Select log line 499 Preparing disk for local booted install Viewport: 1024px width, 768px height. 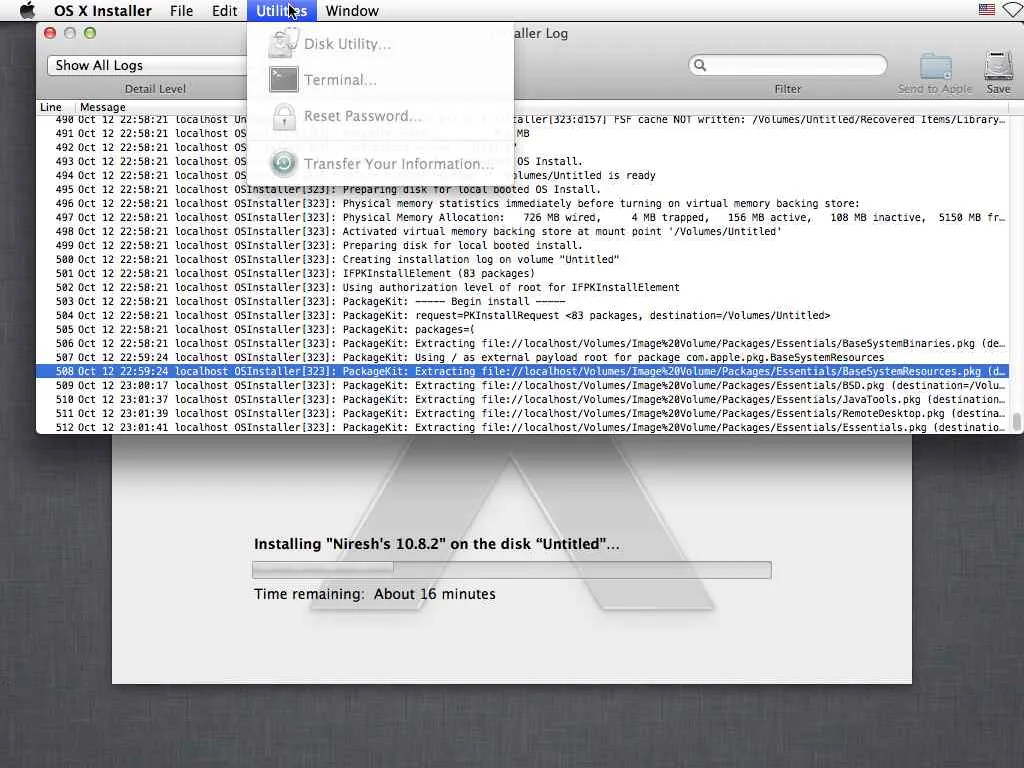[522, 246]
